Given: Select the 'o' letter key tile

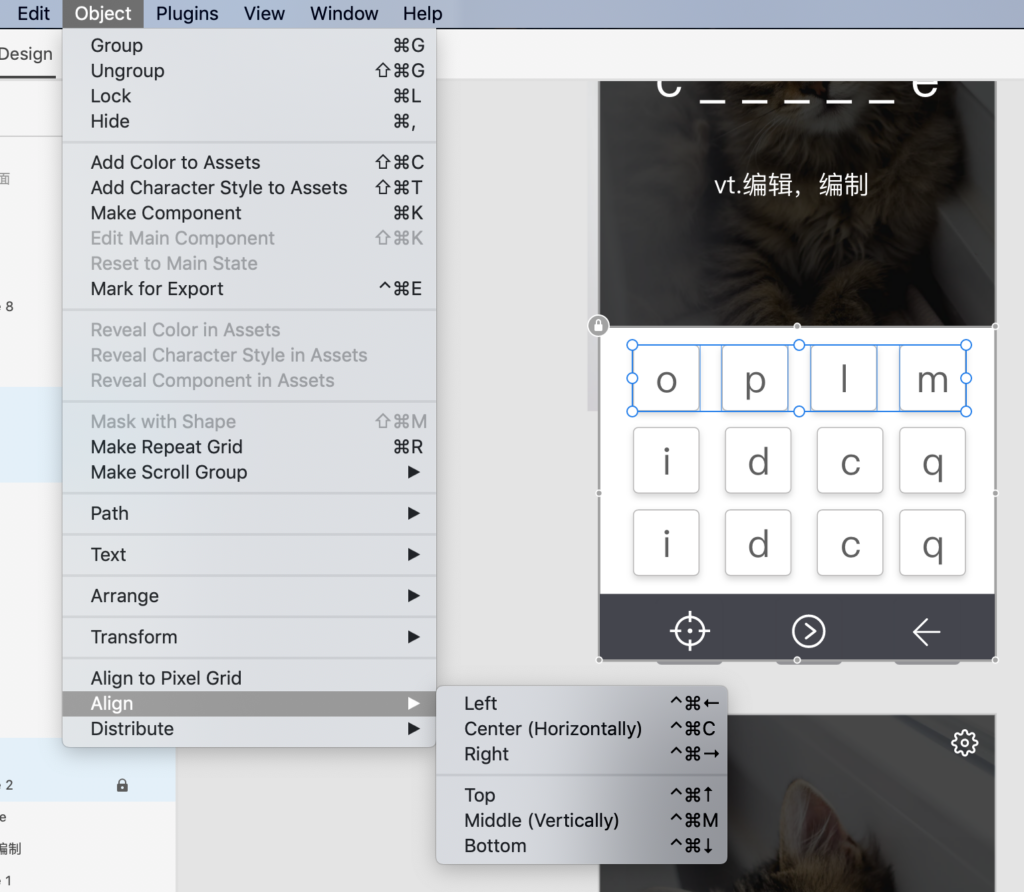Looking at the screenshot, I should pyautogui.click(x=666, y=380).
